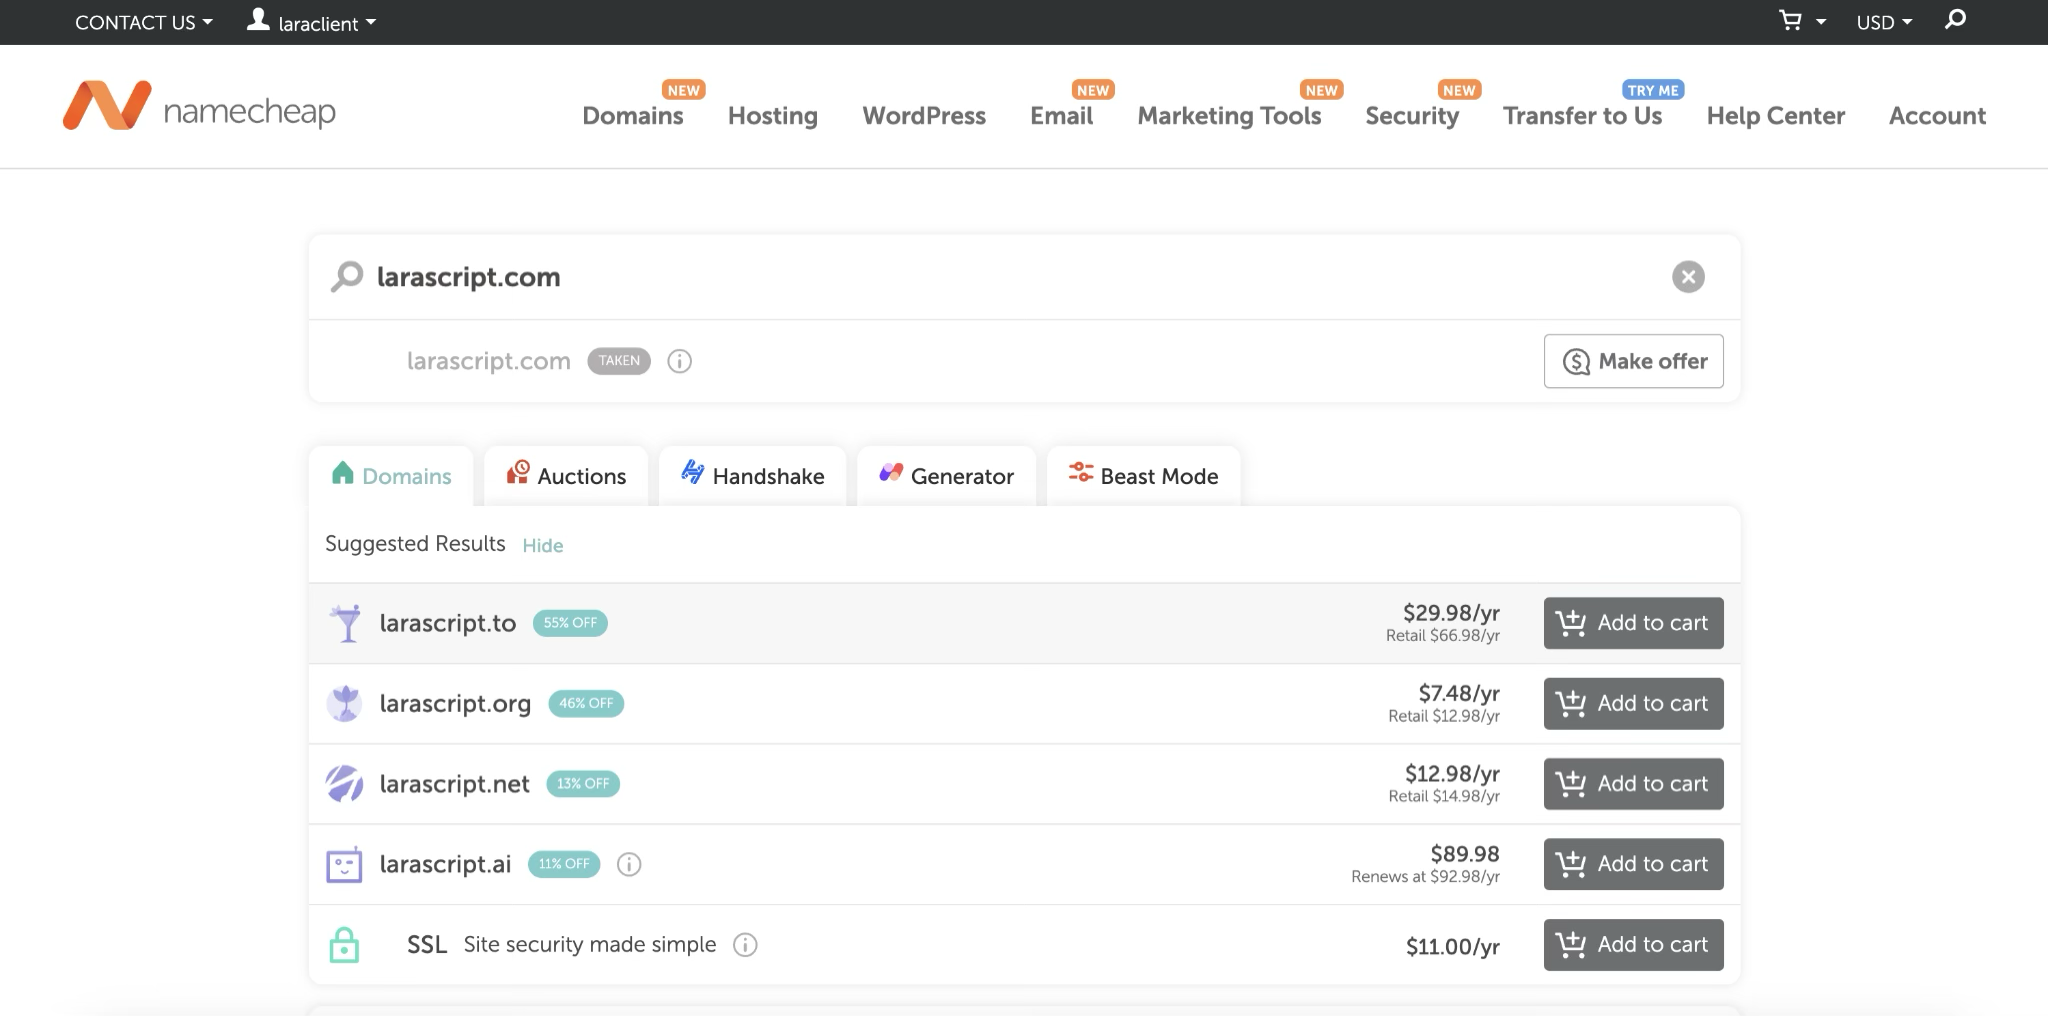
Task: Click the larascript.ai robot face icon
Action: 344,864
